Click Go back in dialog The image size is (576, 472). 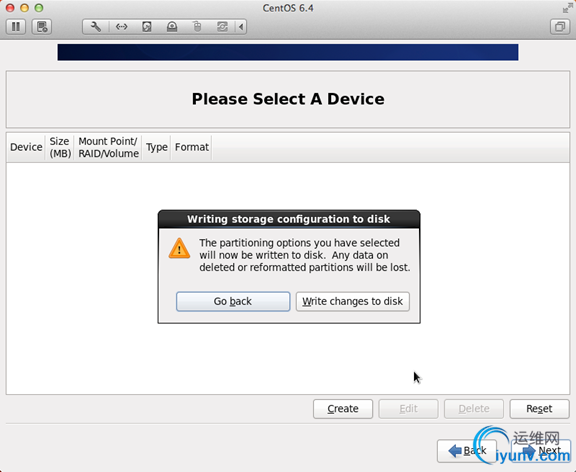(233, 302)
